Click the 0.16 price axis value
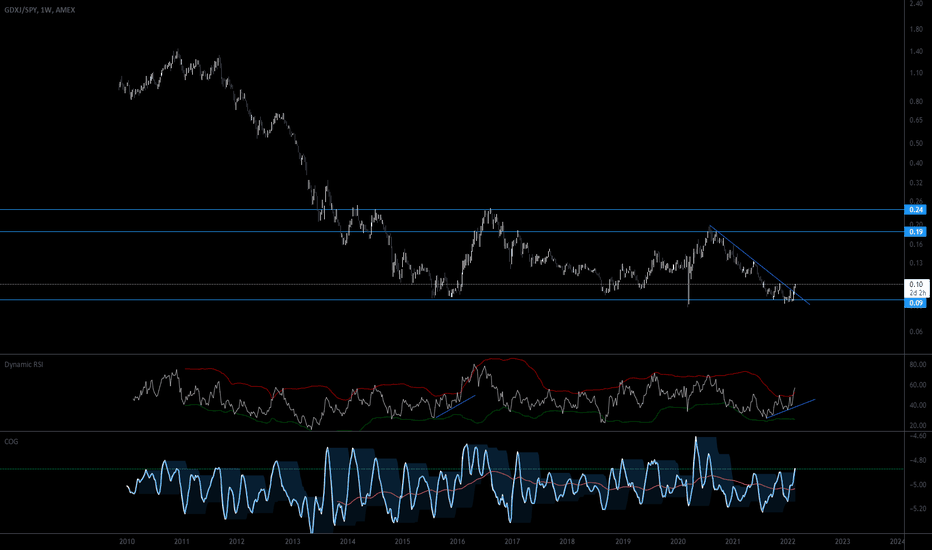This screenshot has width=932, height=550. click(x=916, y=244)
